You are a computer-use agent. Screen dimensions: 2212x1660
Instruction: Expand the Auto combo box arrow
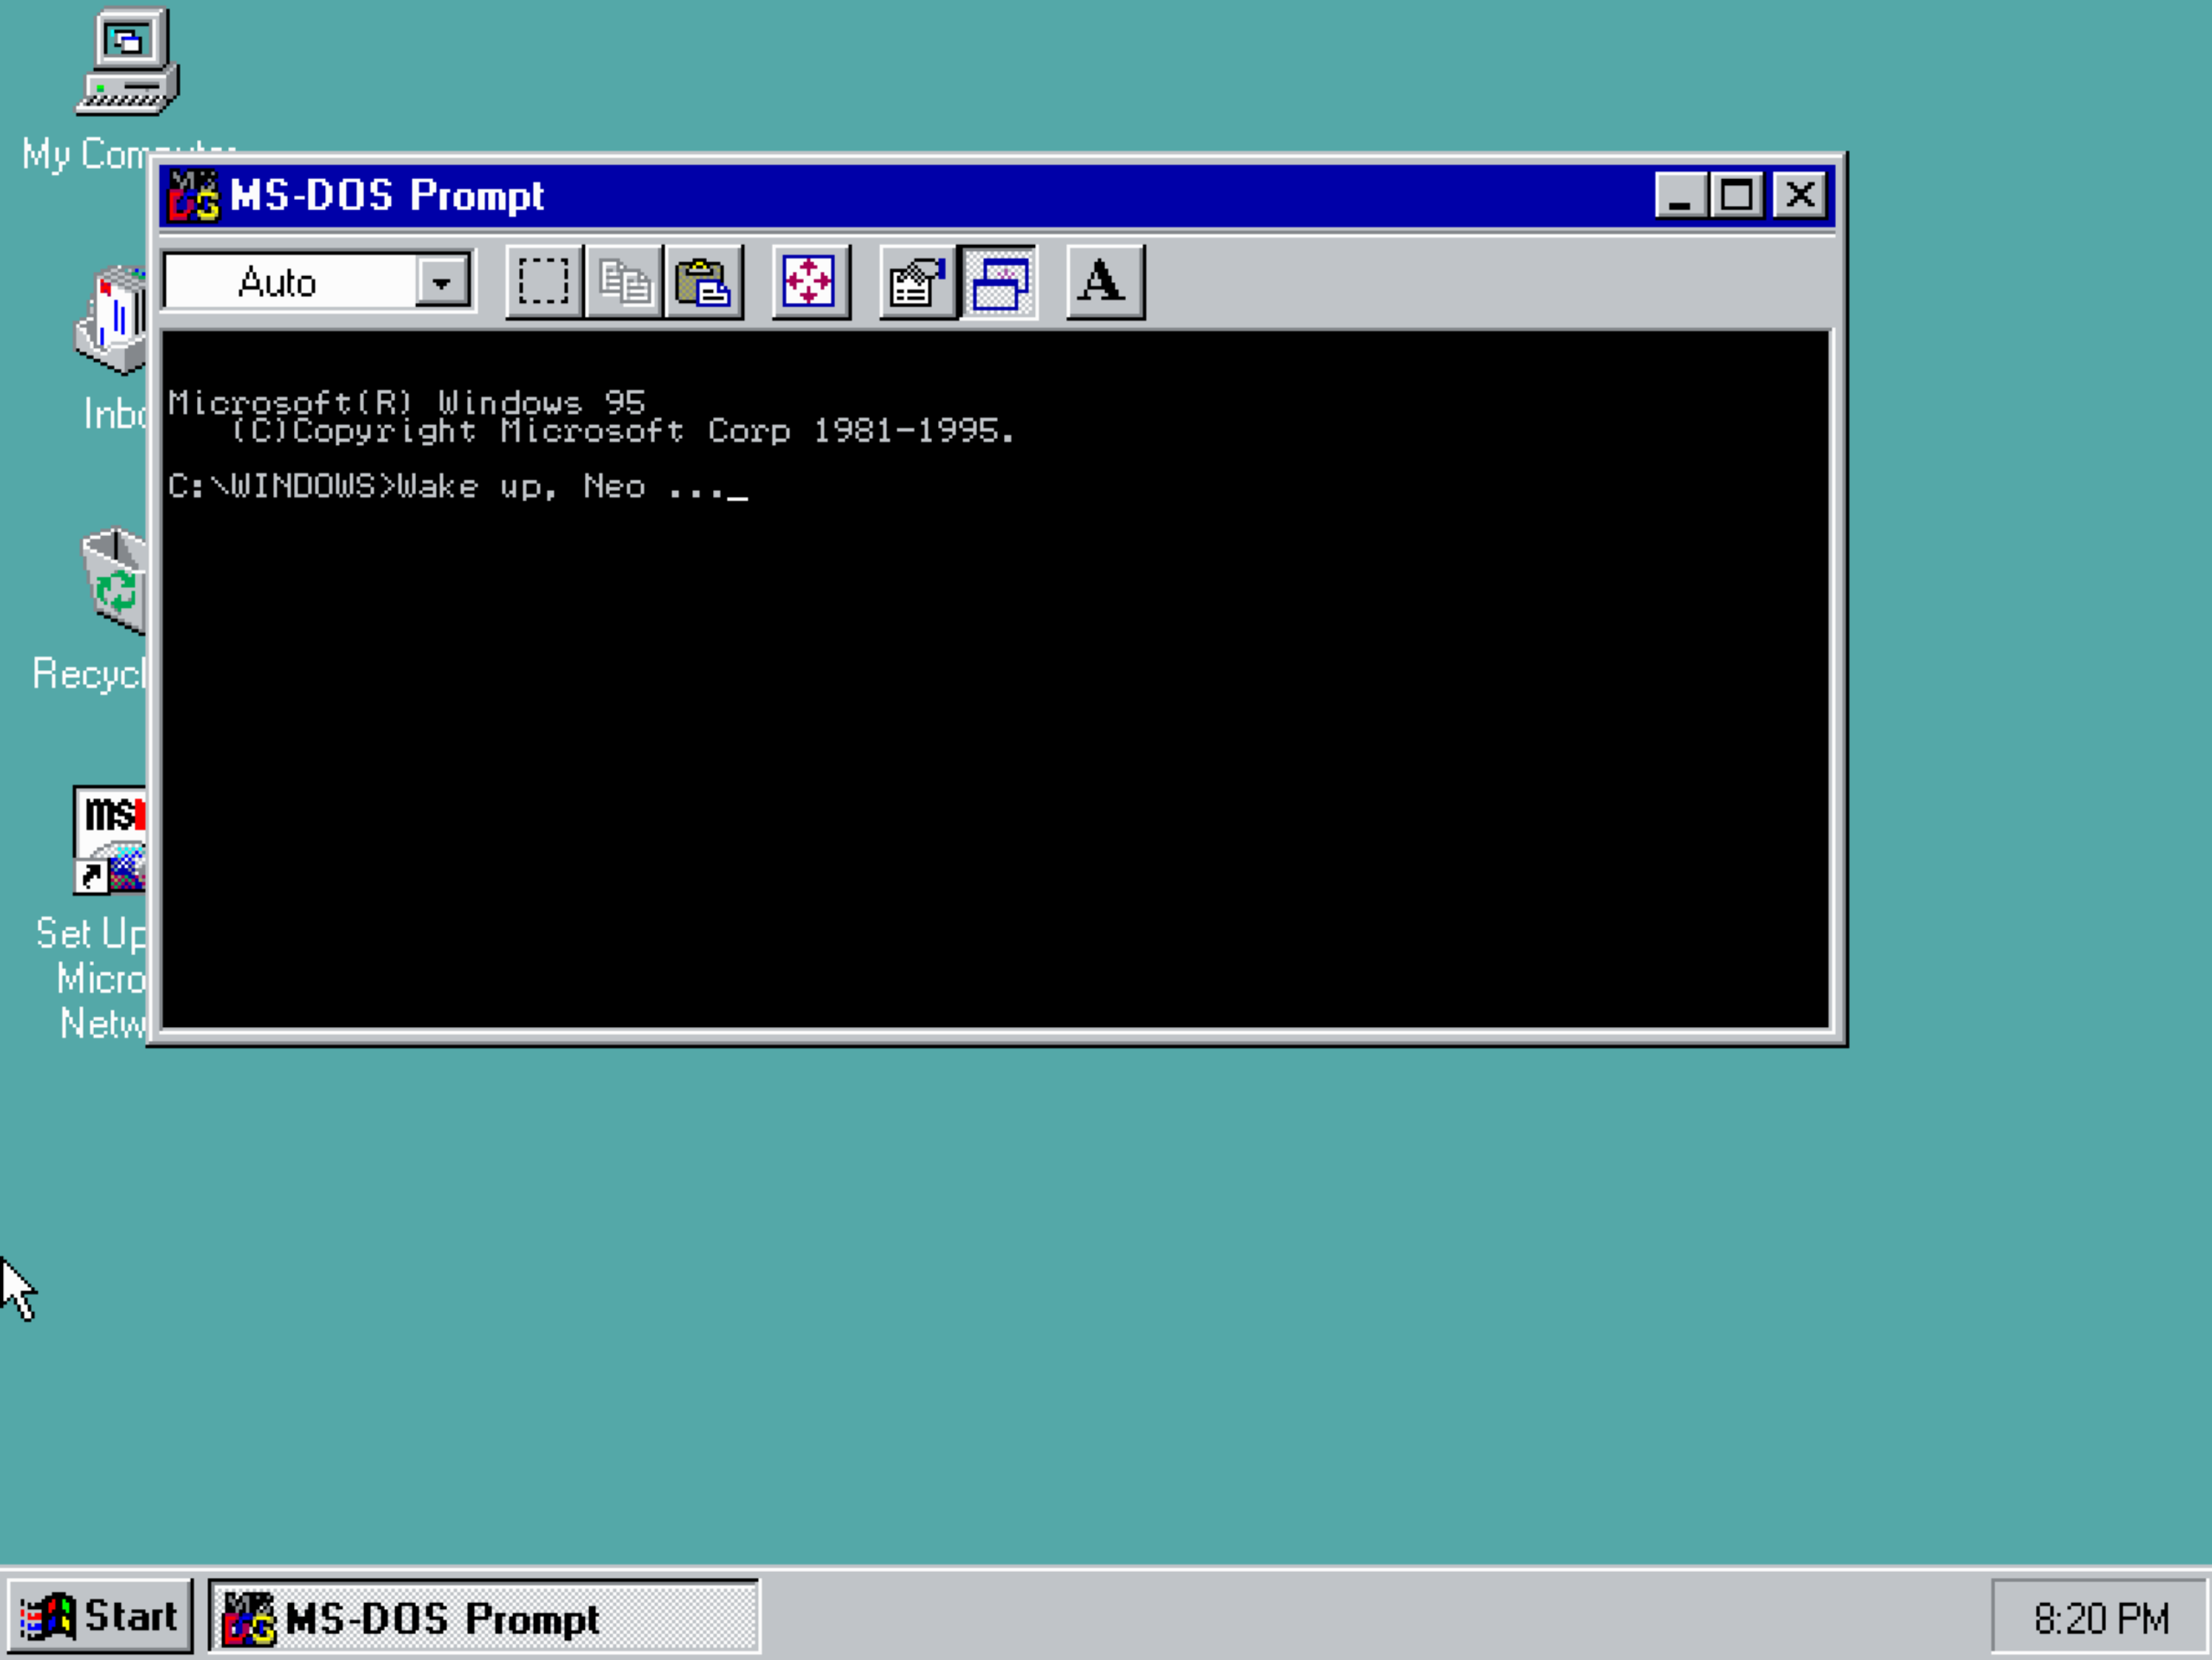(443, 281)
